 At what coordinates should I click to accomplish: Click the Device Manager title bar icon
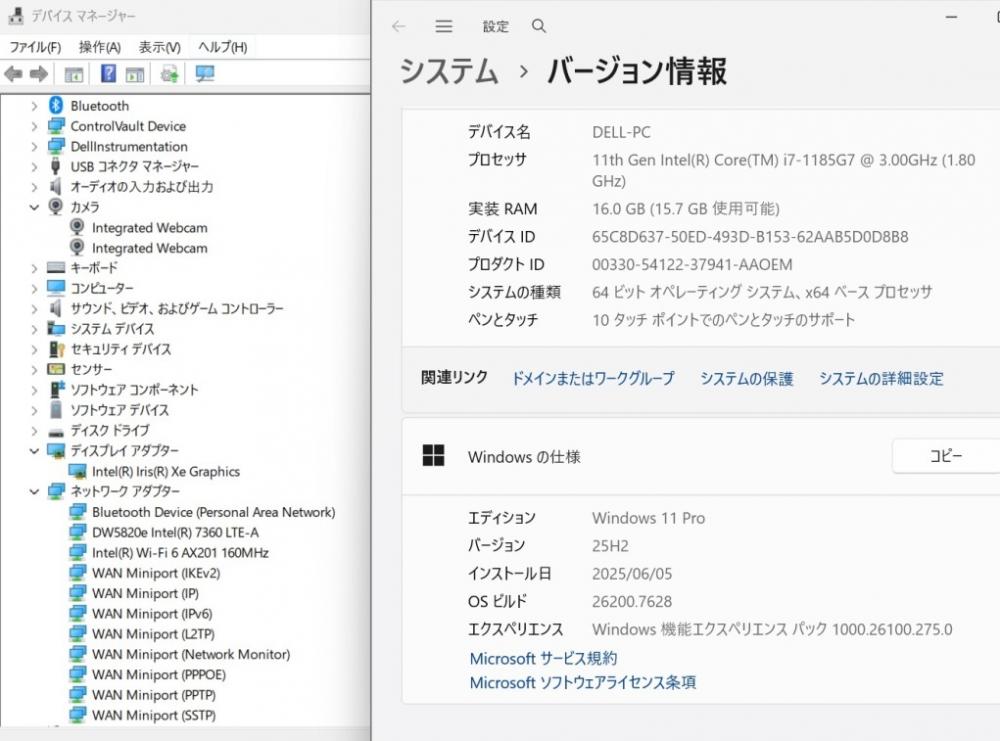click(16, 15)
